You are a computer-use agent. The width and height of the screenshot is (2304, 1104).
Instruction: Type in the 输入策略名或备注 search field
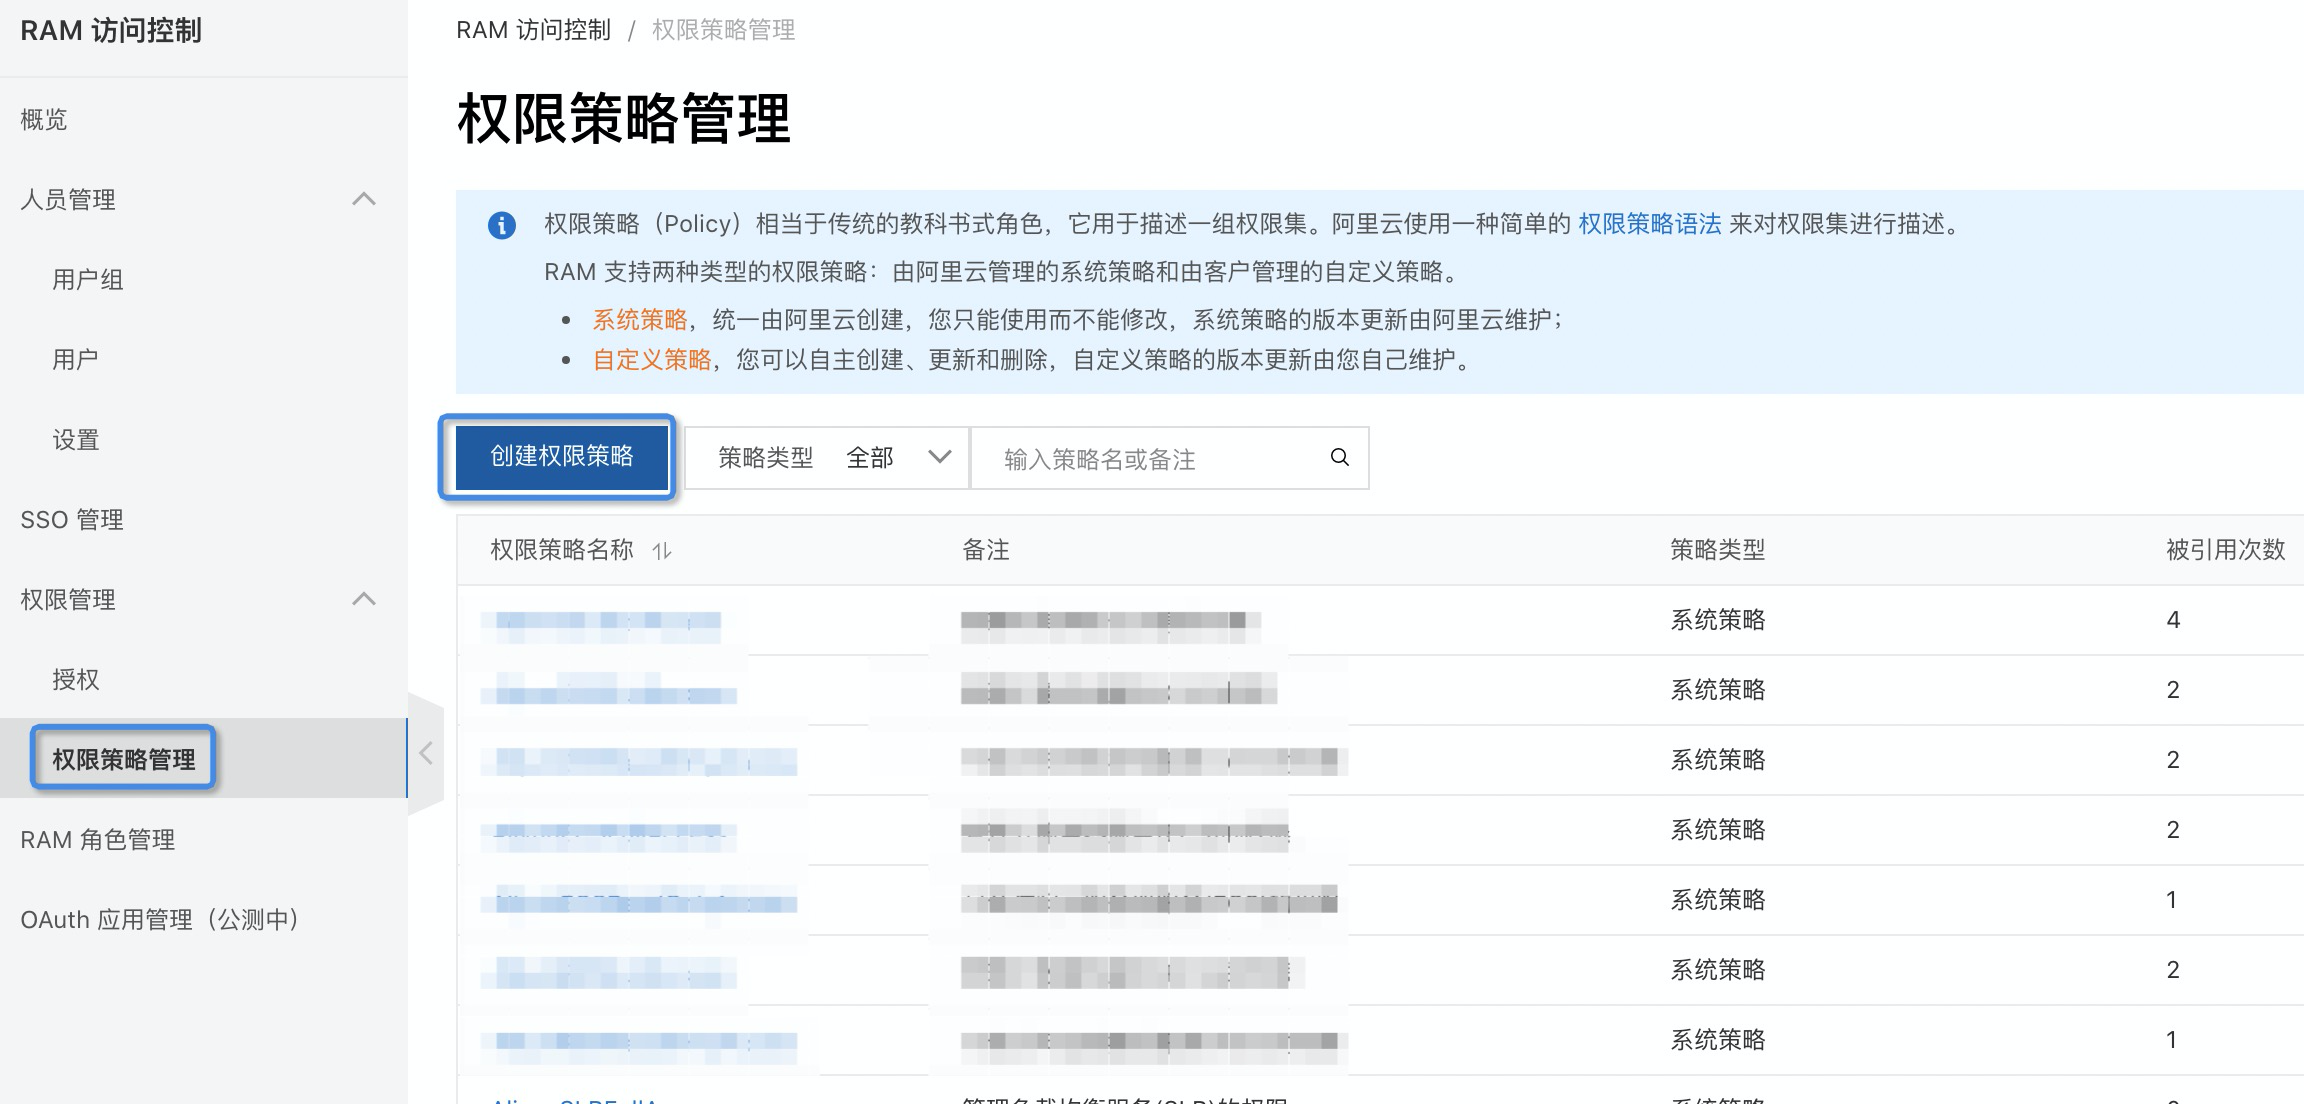point(1150,459)
